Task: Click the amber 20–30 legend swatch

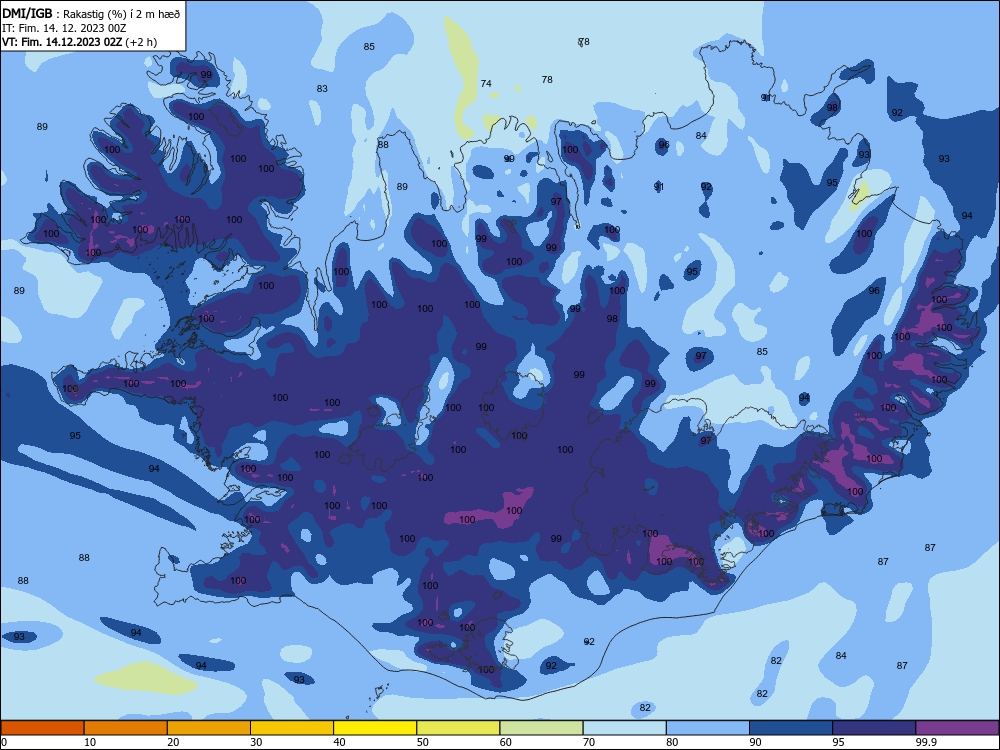Action: point(209,728)
